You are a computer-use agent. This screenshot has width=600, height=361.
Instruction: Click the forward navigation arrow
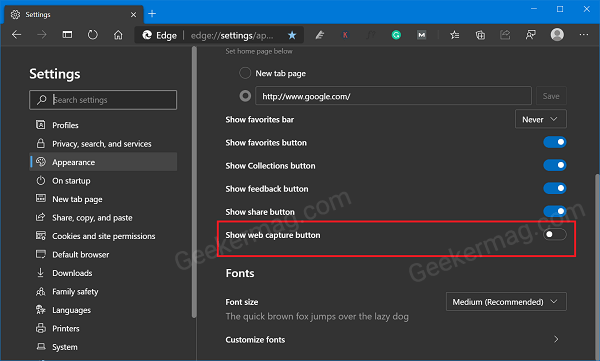[42, 35]
